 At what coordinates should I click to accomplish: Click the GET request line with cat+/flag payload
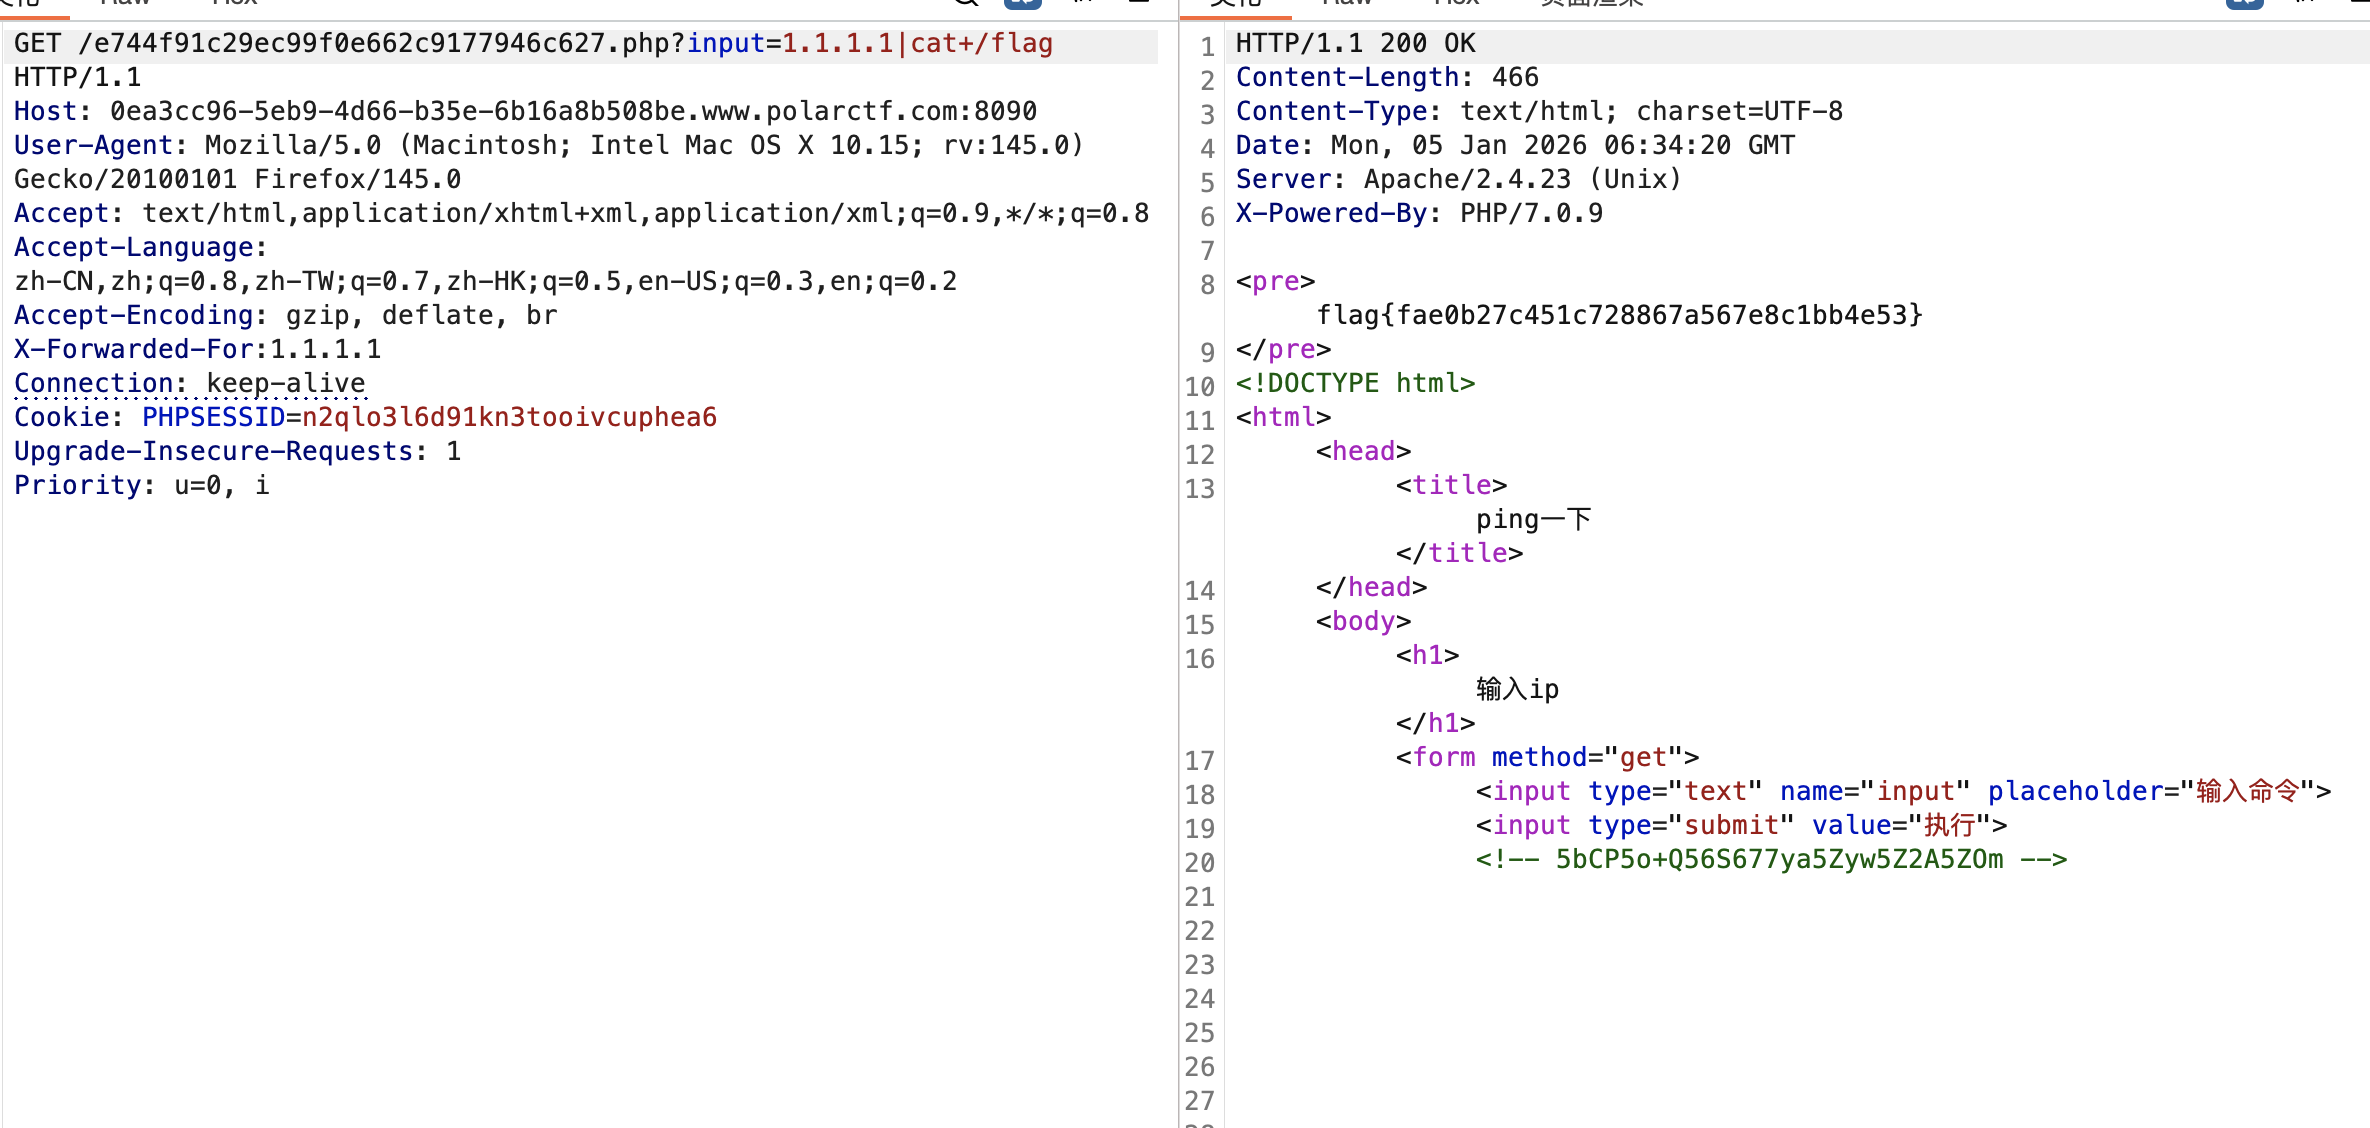coord(532,44)
